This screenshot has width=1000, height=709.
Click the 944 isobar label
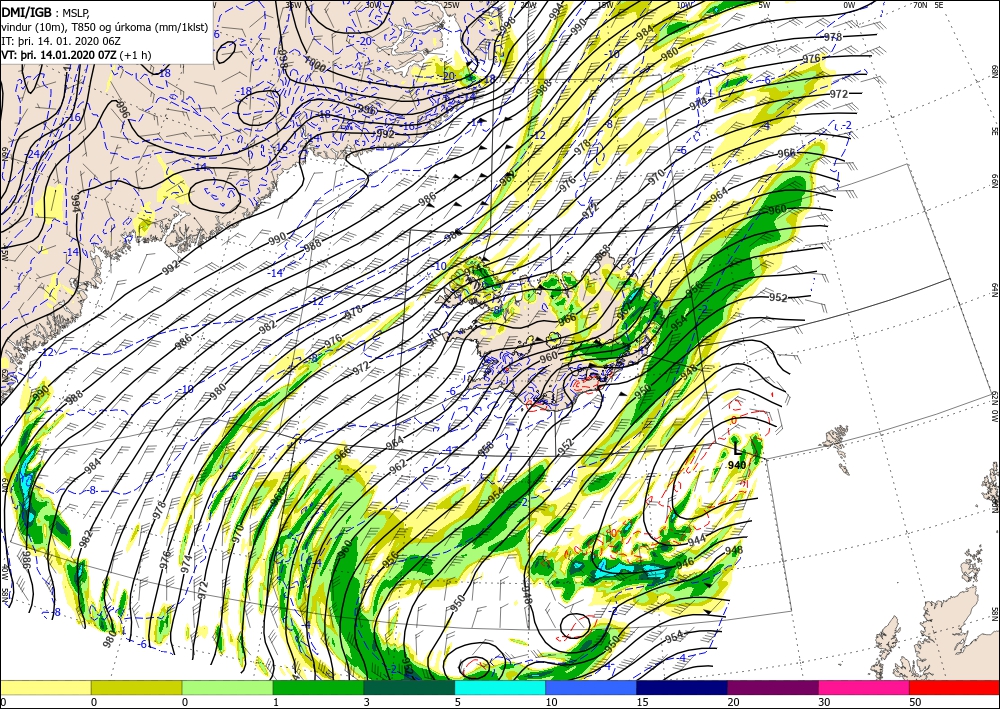point(696,540)
